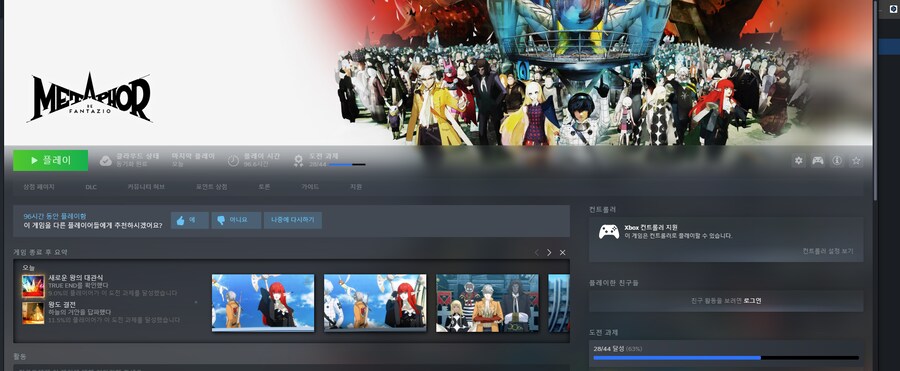
Task: Open the 커뮤니티 허브 tab
Action: tap(146, 187)
